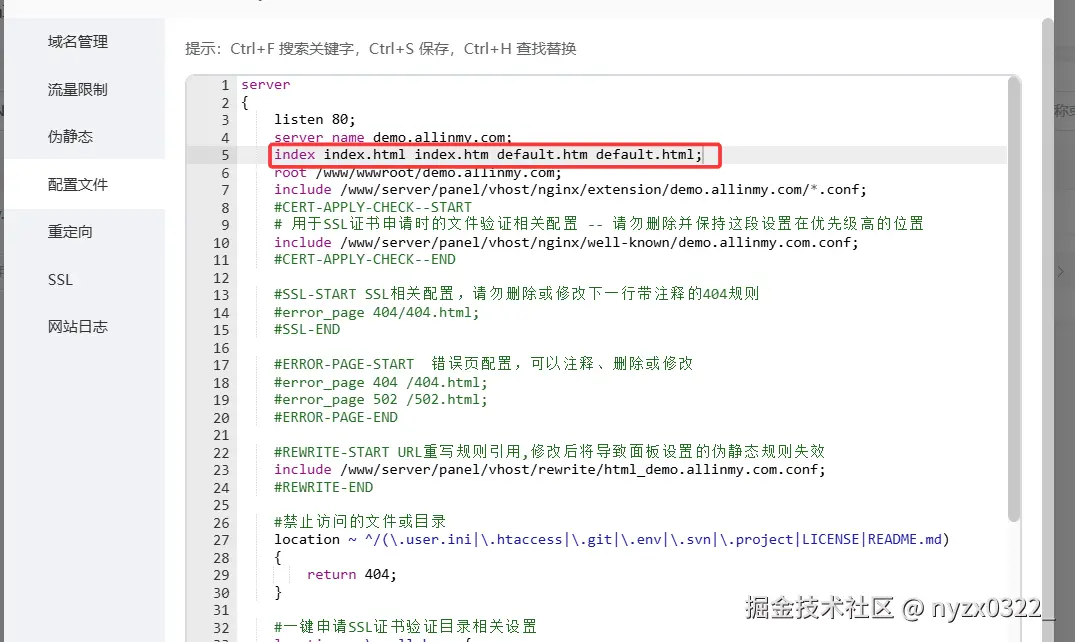1075x642 pixels.
Task: Click the Ctrl+F search hint text
Action: pyautogui.click(x=292, y=49)
